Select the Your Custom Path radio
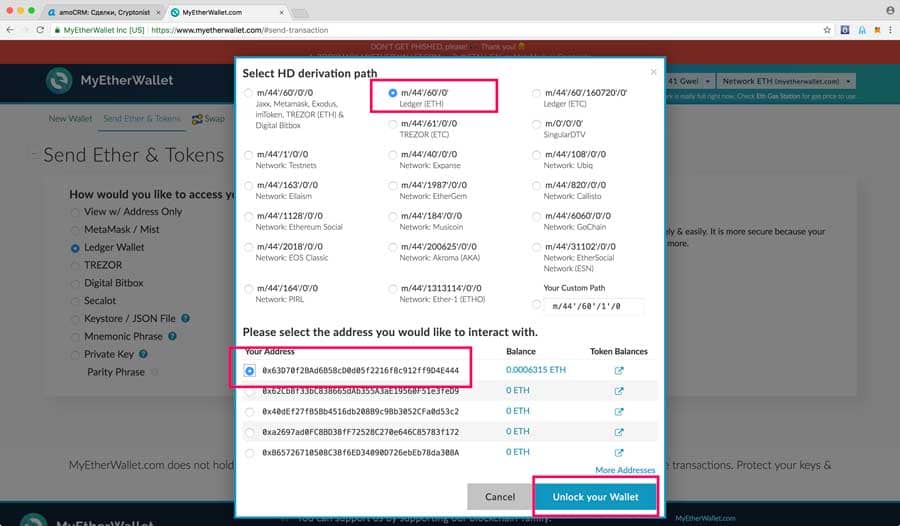This screenshot has height=526, width=900. click(536, 304)
